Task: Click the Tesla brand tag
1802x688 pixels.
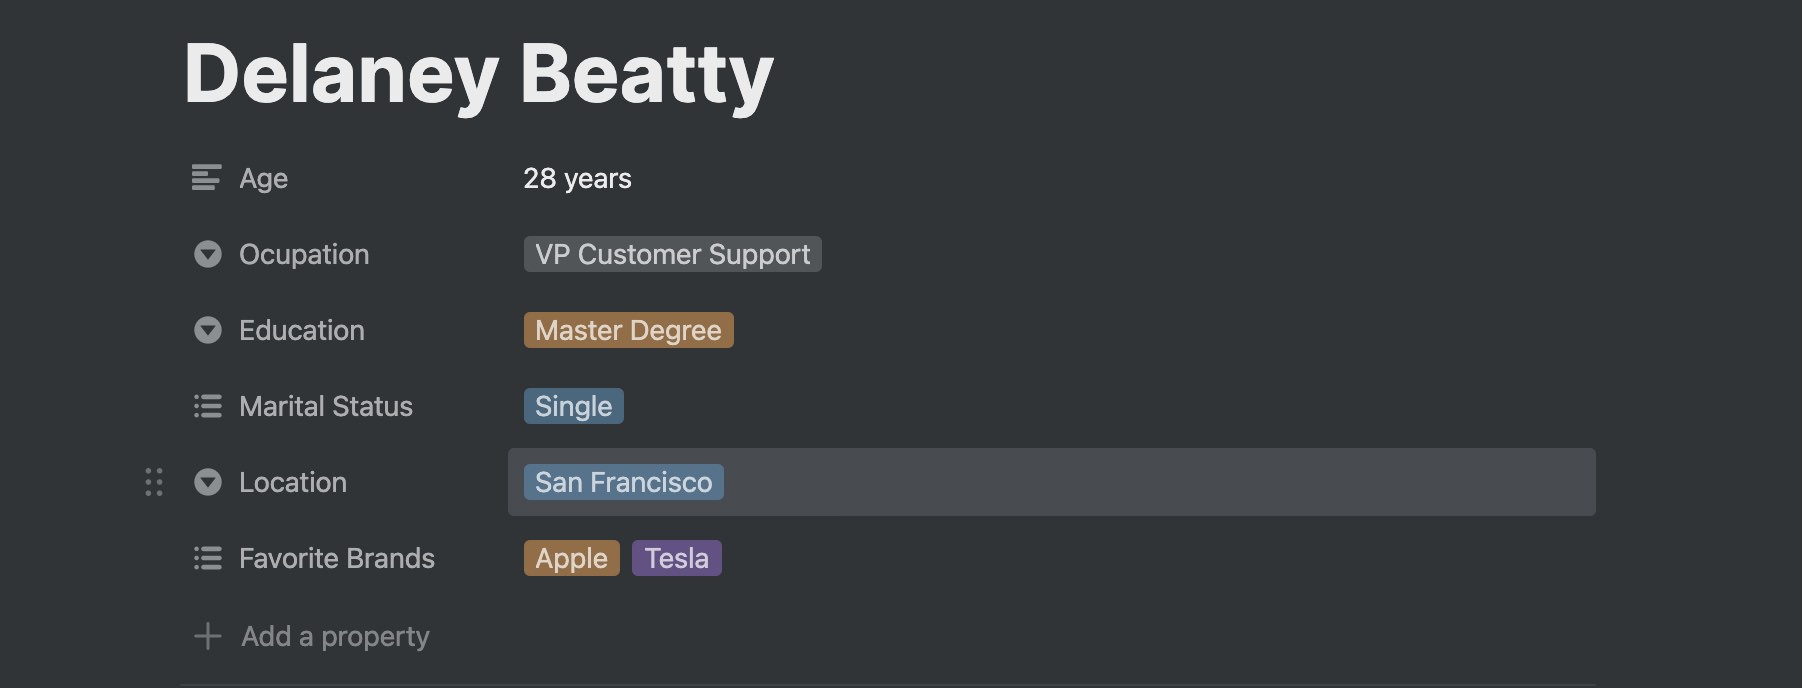Action: (676, 558)
